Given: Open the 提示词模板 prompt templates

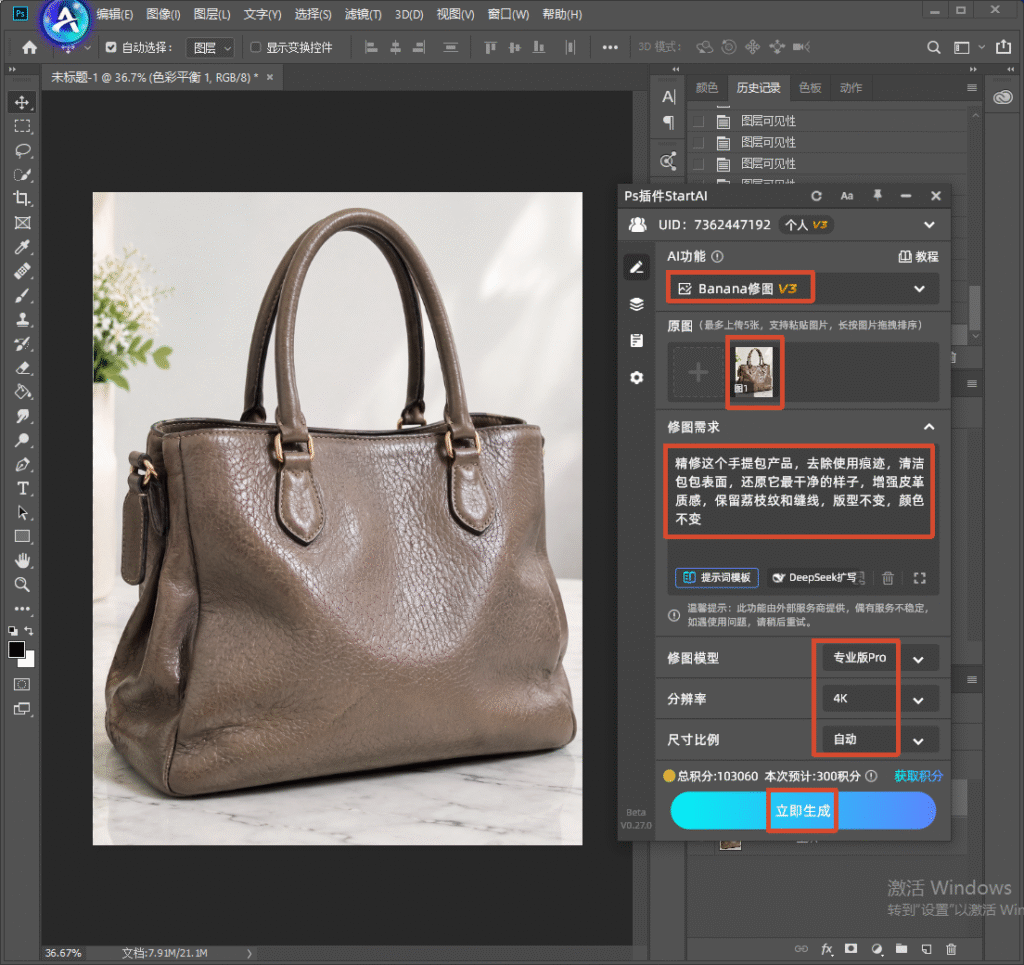Looking at the screenshot, I should [716, 578].
